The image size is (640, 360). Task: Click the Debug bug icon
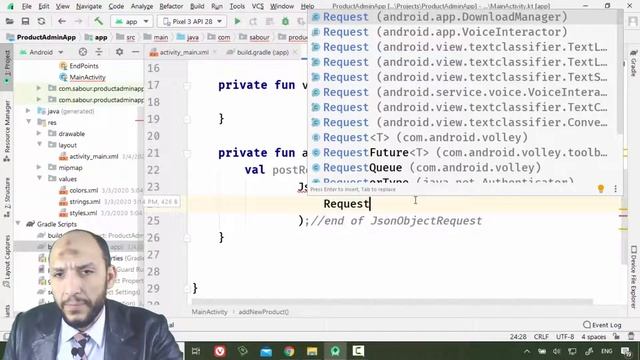pos(285,21)
